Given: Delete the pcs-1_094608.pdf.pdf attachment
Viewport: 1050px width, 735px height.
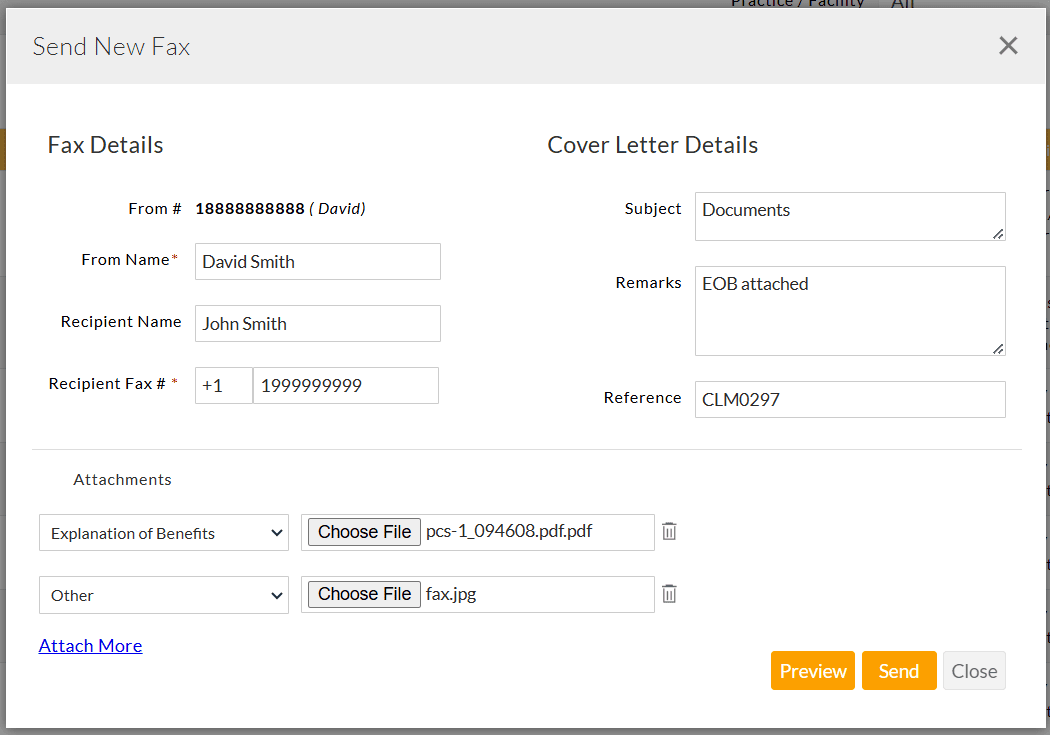Looking at the screenshot, I should (x=669, y=532).
